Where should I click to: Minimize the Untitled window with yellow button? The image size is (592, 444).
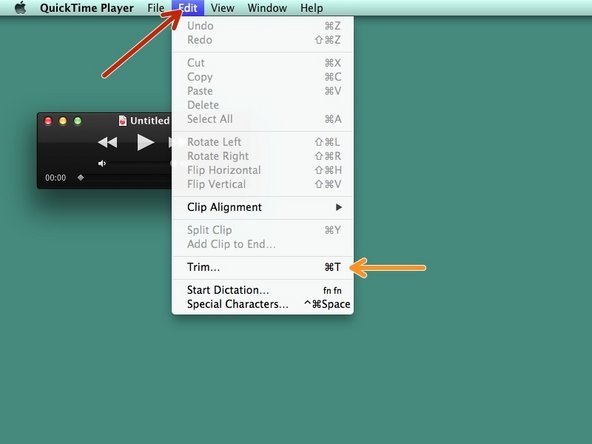pos(63,121)
